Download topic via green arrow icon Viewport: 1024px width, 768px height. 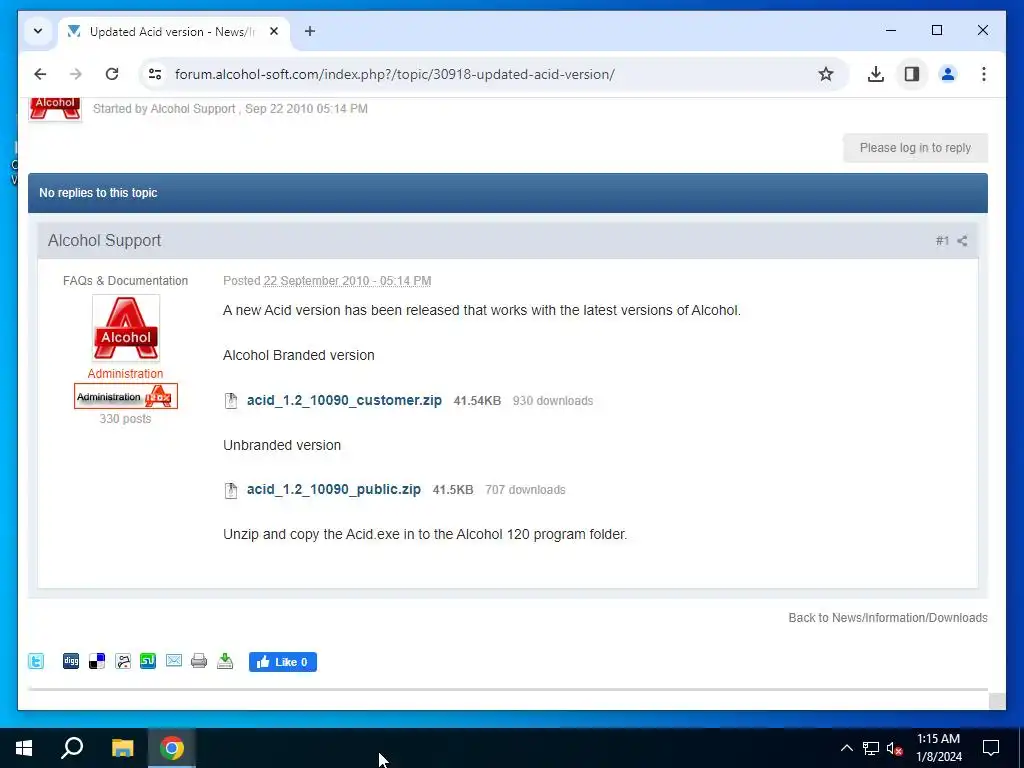[x=225, y=662]
